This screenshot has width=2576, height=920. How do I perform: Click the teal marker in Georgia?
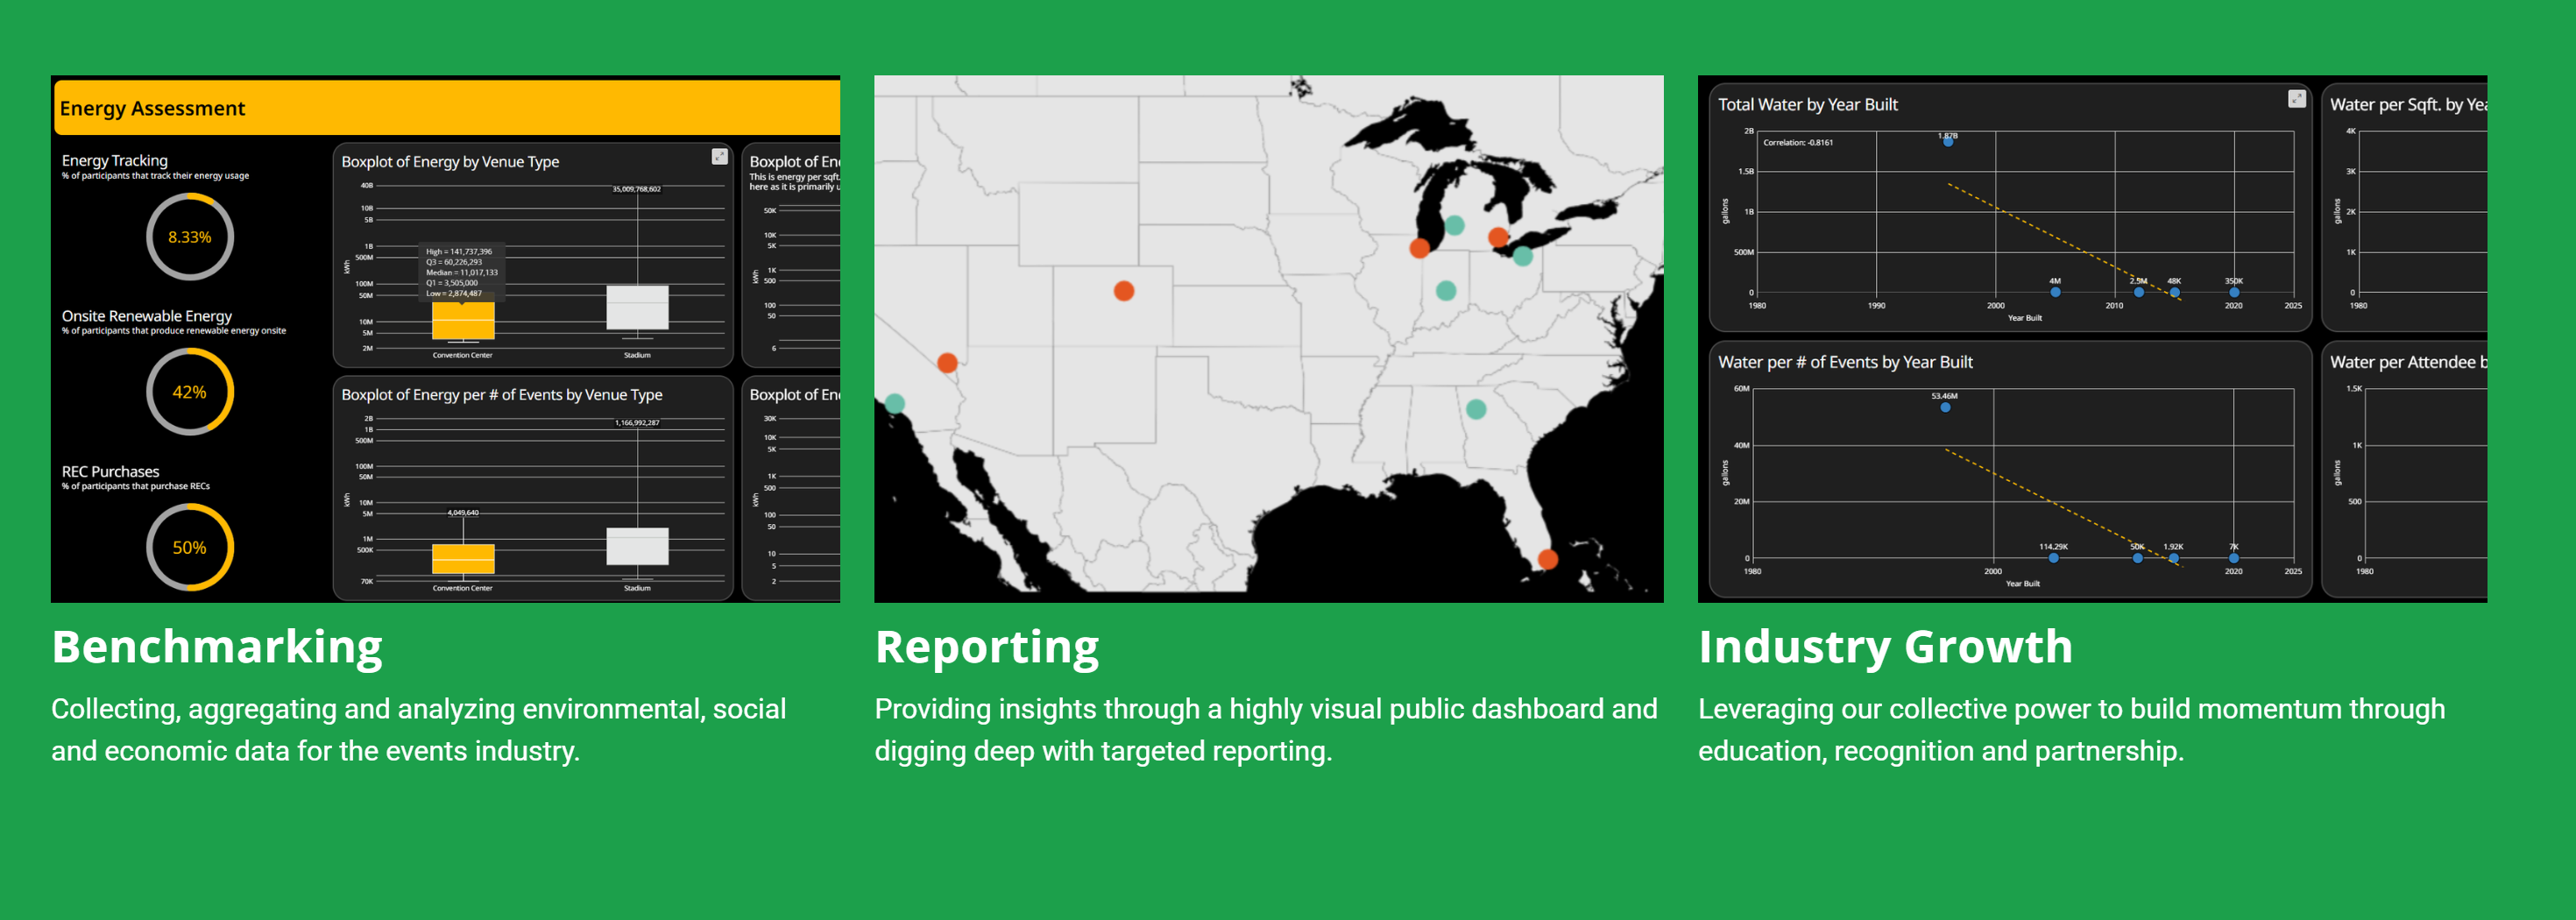pos(1475,409)
